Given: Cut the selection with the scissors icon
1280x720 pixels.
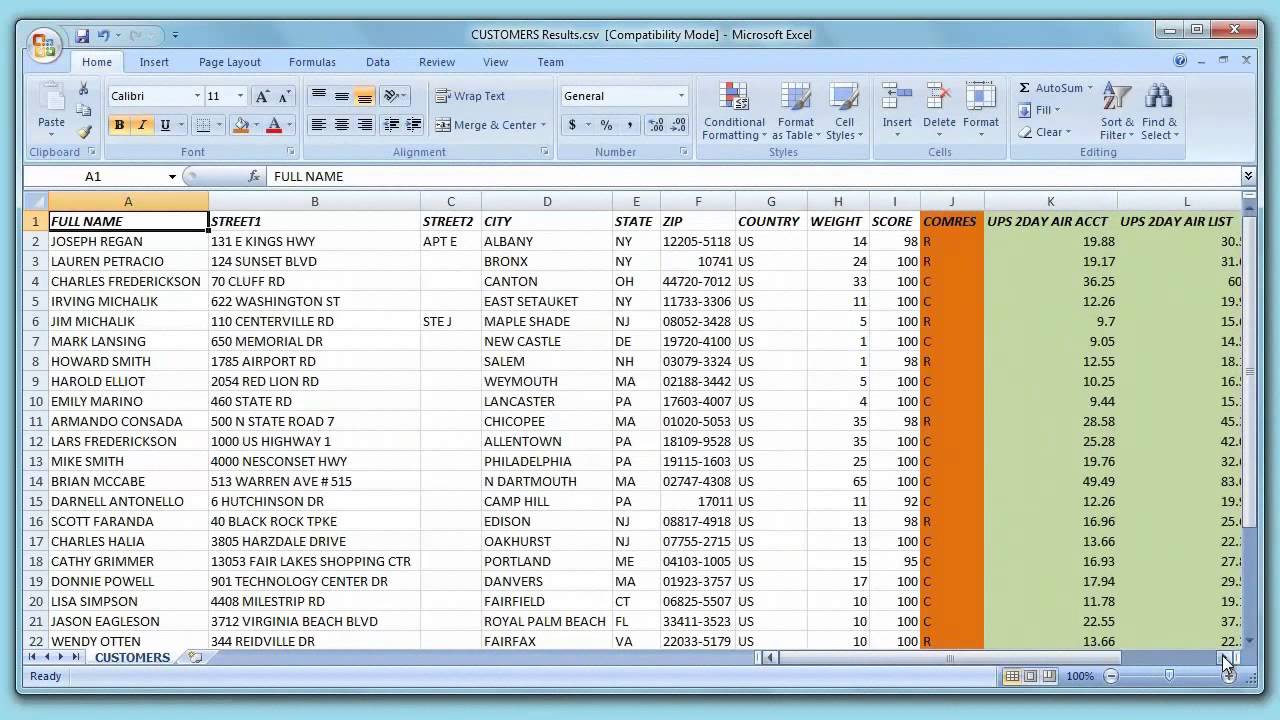Looking at the screenshot, I should pos(84,90).
